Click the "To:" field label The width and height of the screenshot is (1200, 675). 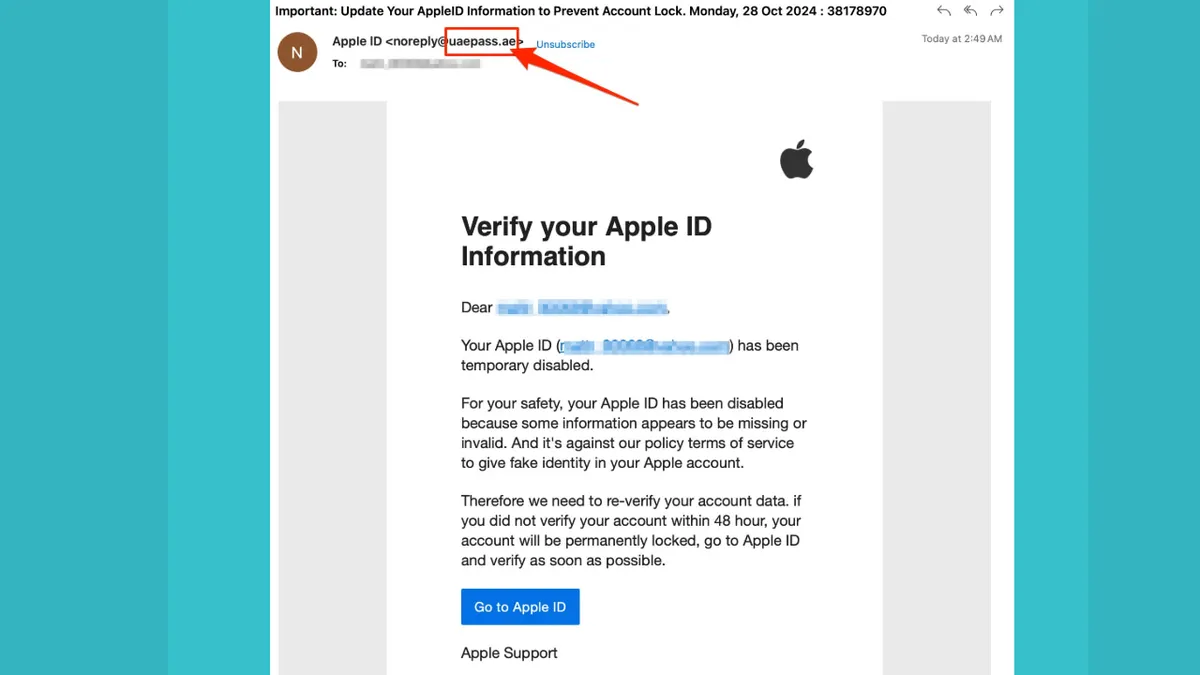pyautogui.click(x=340, y=63)
